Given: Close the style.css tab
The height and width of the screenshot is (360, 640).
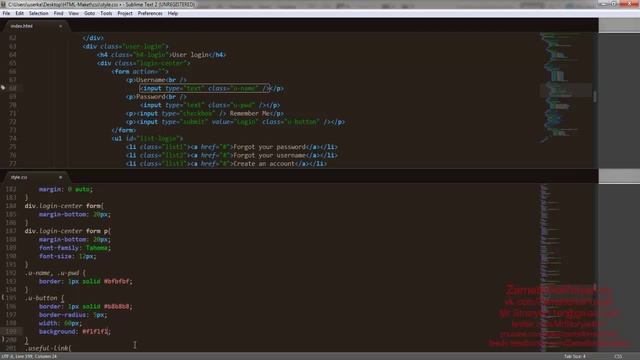Looking at the screenshot, I should click(60, 177).
